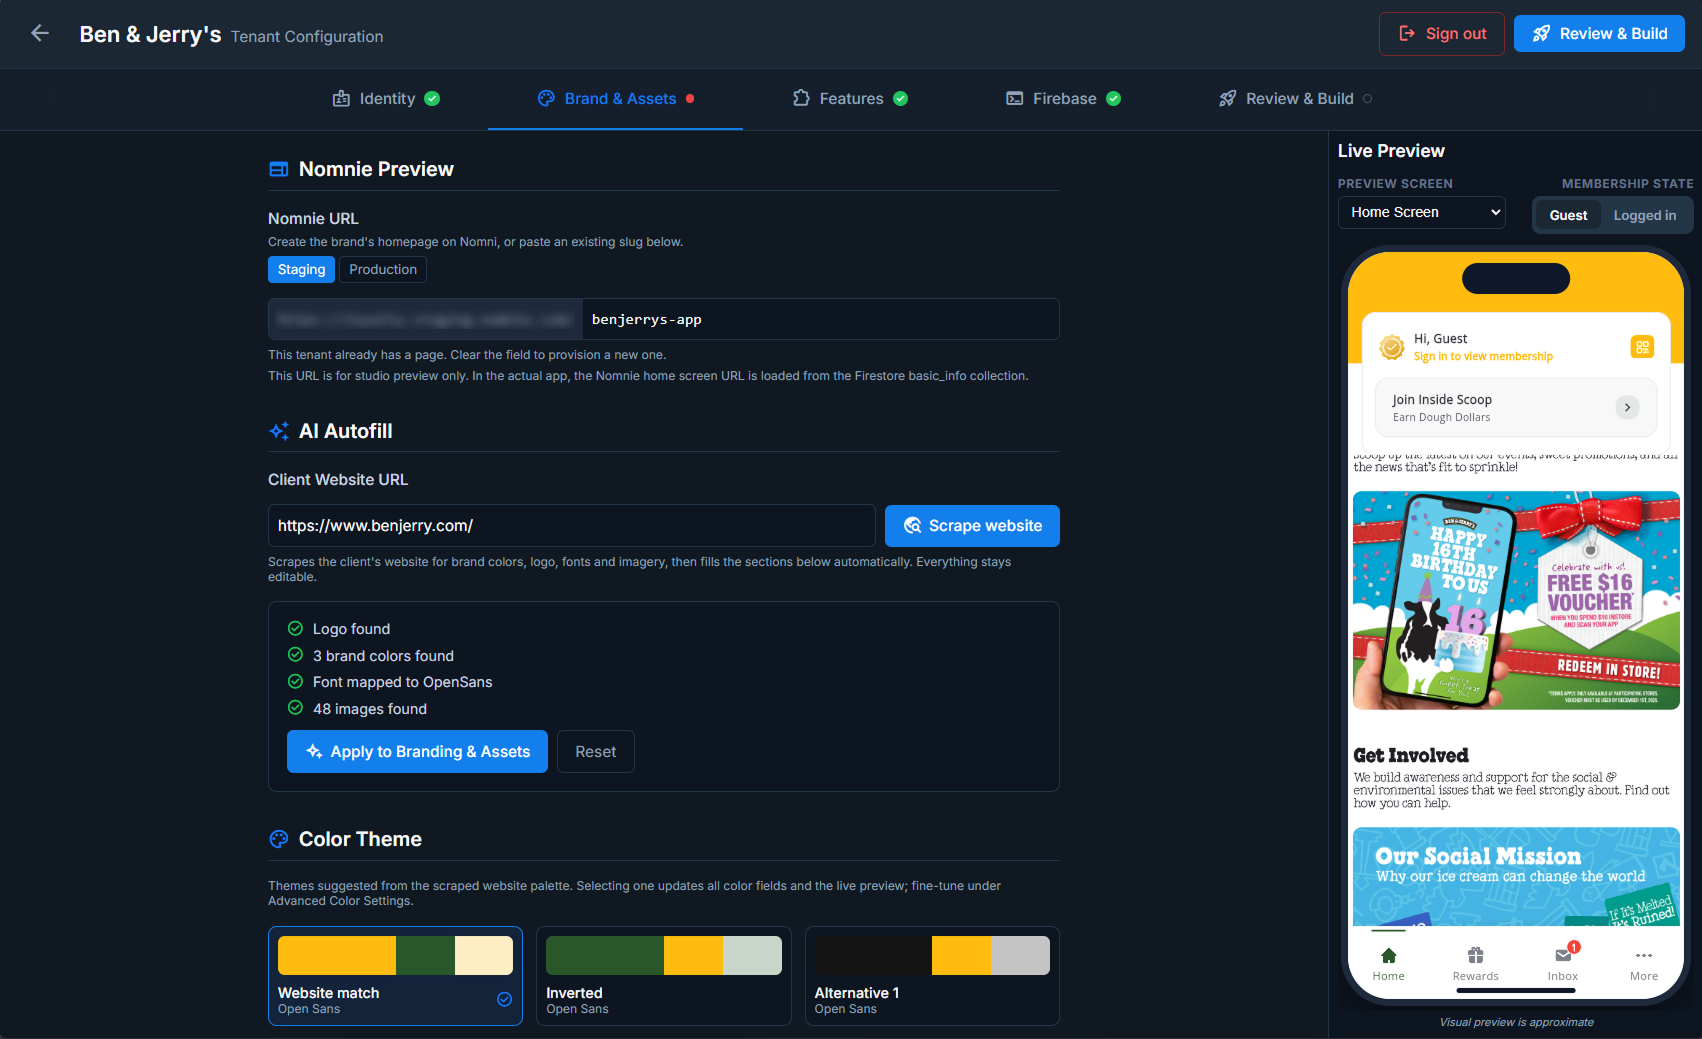The image size is (1702, 1039).
Task: Switch to the Brand & Assets tab
Action: (x=615, y=98)
